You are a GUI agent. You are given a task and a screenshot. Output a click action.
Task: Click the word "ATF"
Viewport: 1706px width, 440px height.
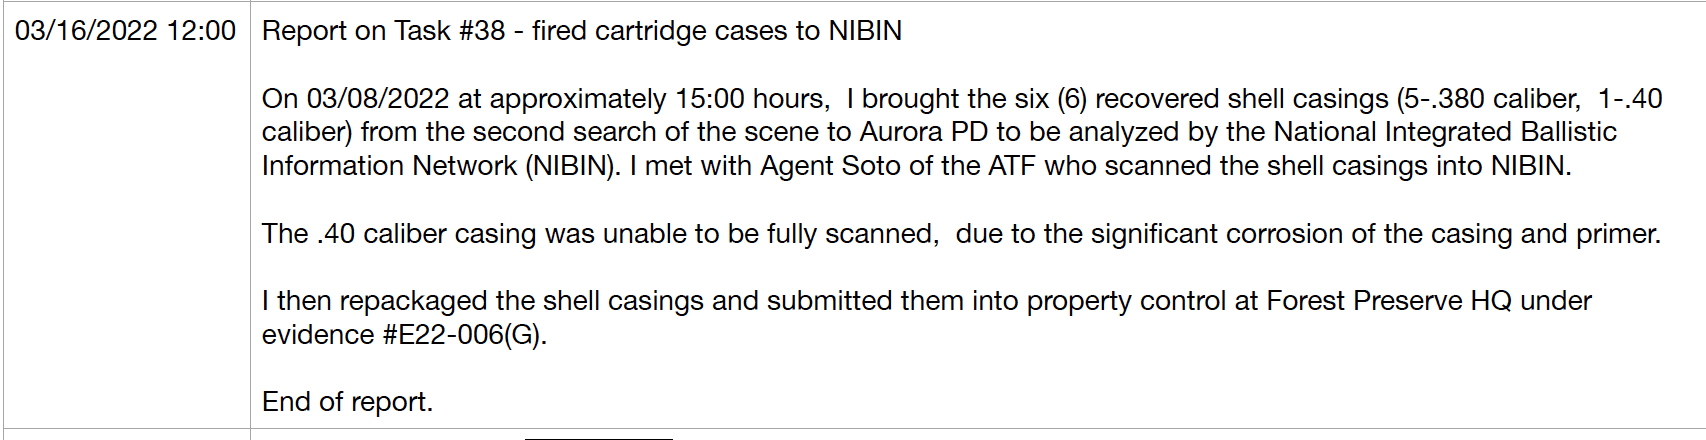pos(1012,166)
